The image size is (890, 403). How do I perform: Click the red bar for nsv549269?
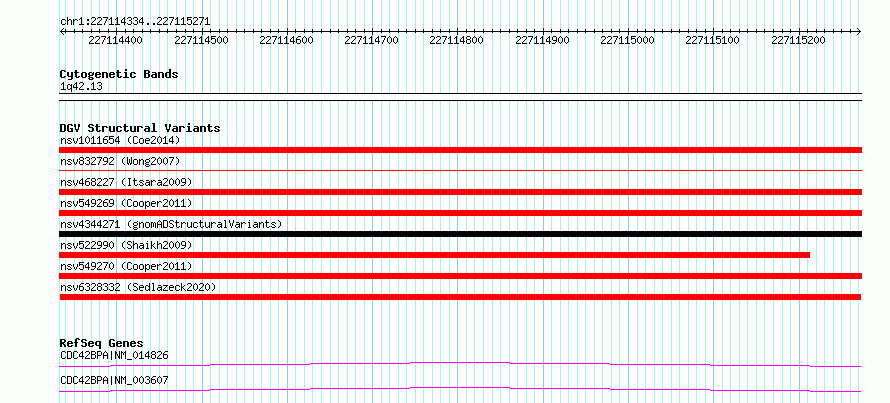[x=460, y=213]
